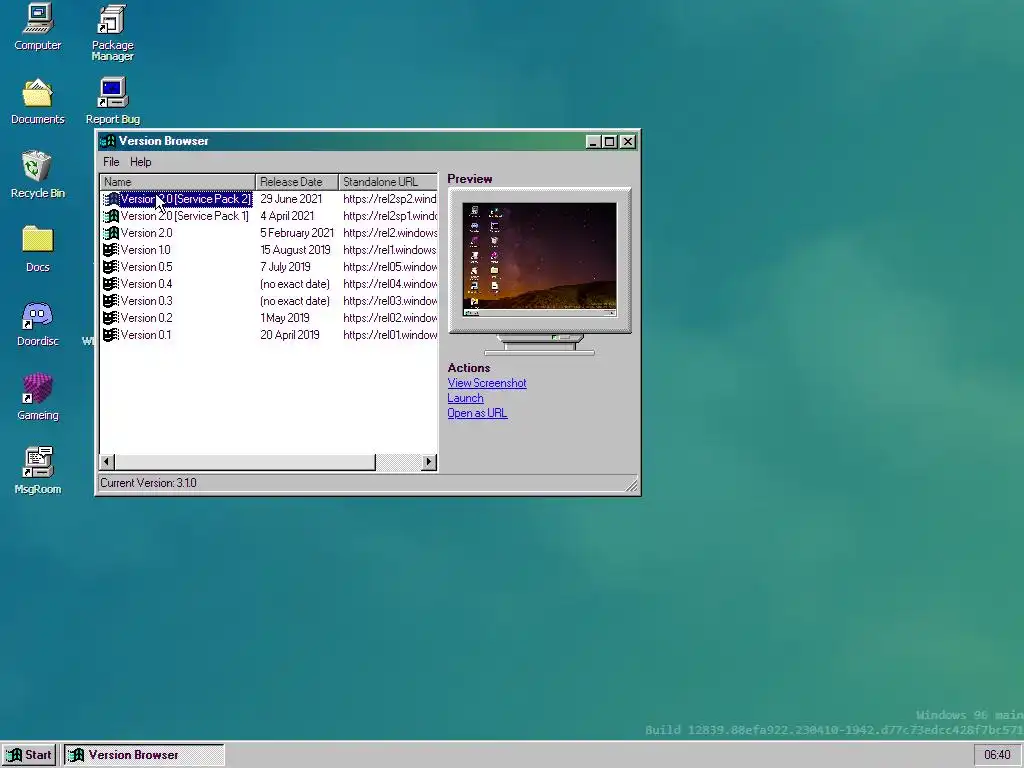
Task: Click the 20 April 2019 release date
Action: (x=289, y=335)
